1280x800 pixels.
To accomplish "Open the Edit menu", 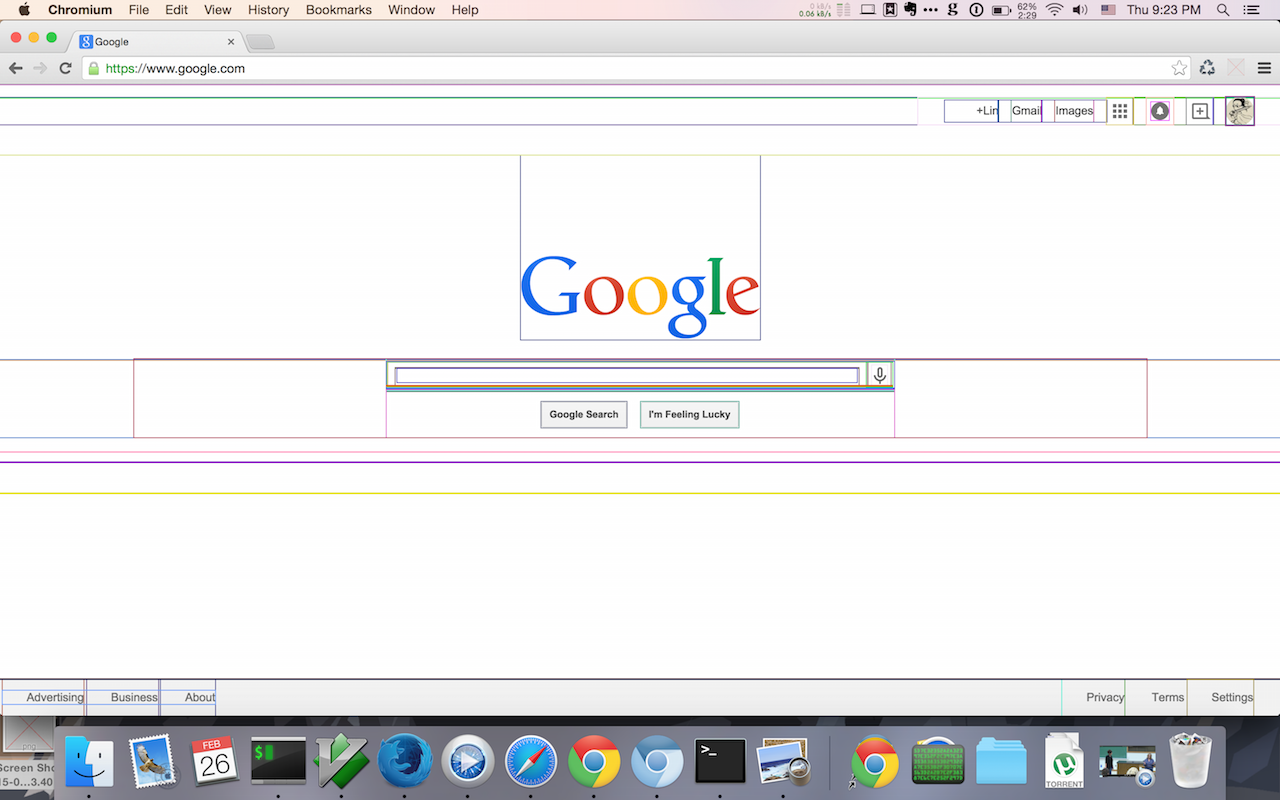I will coord(177,10).
